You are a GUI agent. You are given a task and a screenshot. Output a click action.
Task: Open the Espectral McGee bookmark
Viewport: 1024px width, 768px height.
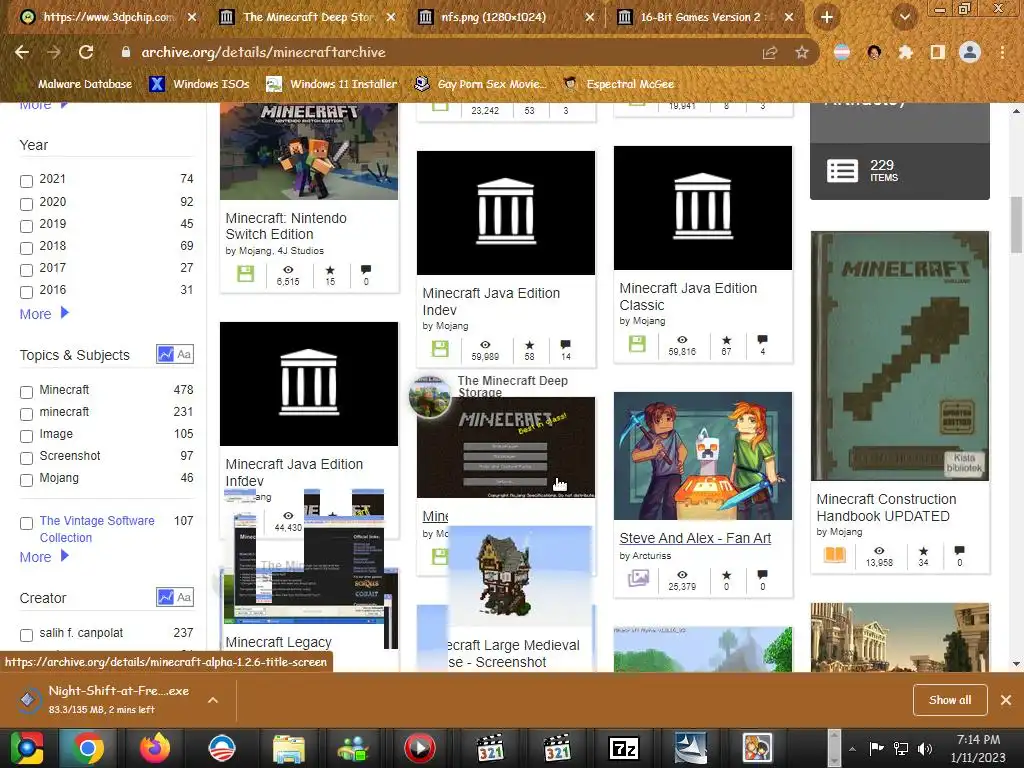point(619,84)
